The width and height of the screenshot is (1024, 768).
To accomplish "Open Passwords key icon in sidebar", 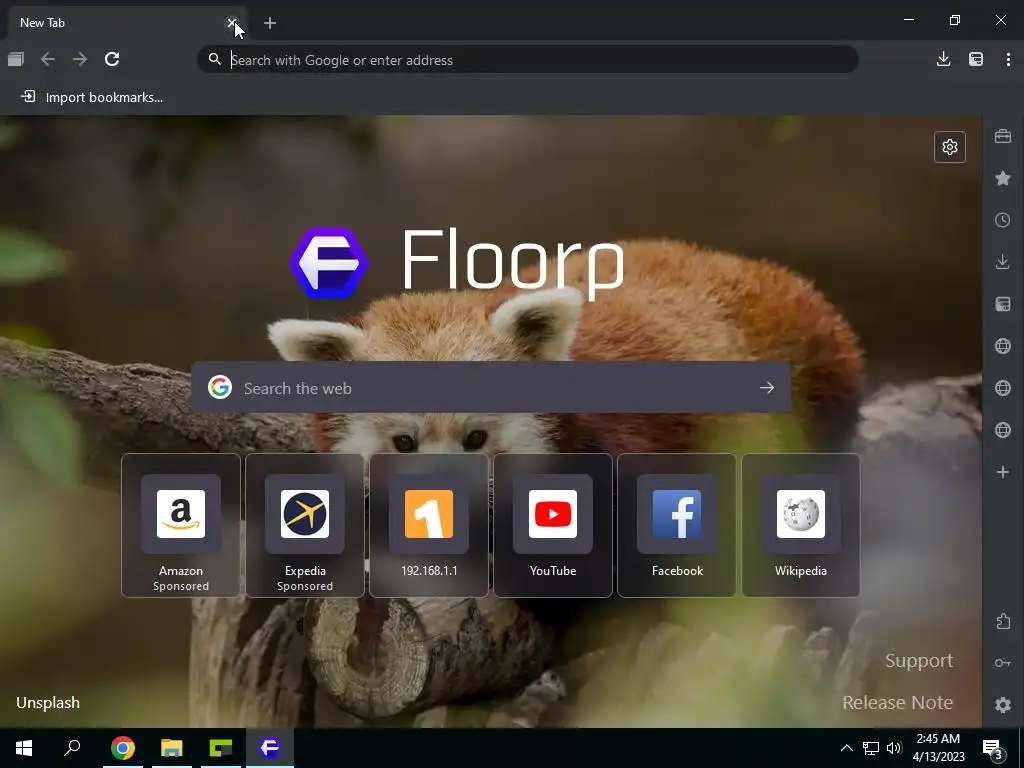I will 1003,663.
